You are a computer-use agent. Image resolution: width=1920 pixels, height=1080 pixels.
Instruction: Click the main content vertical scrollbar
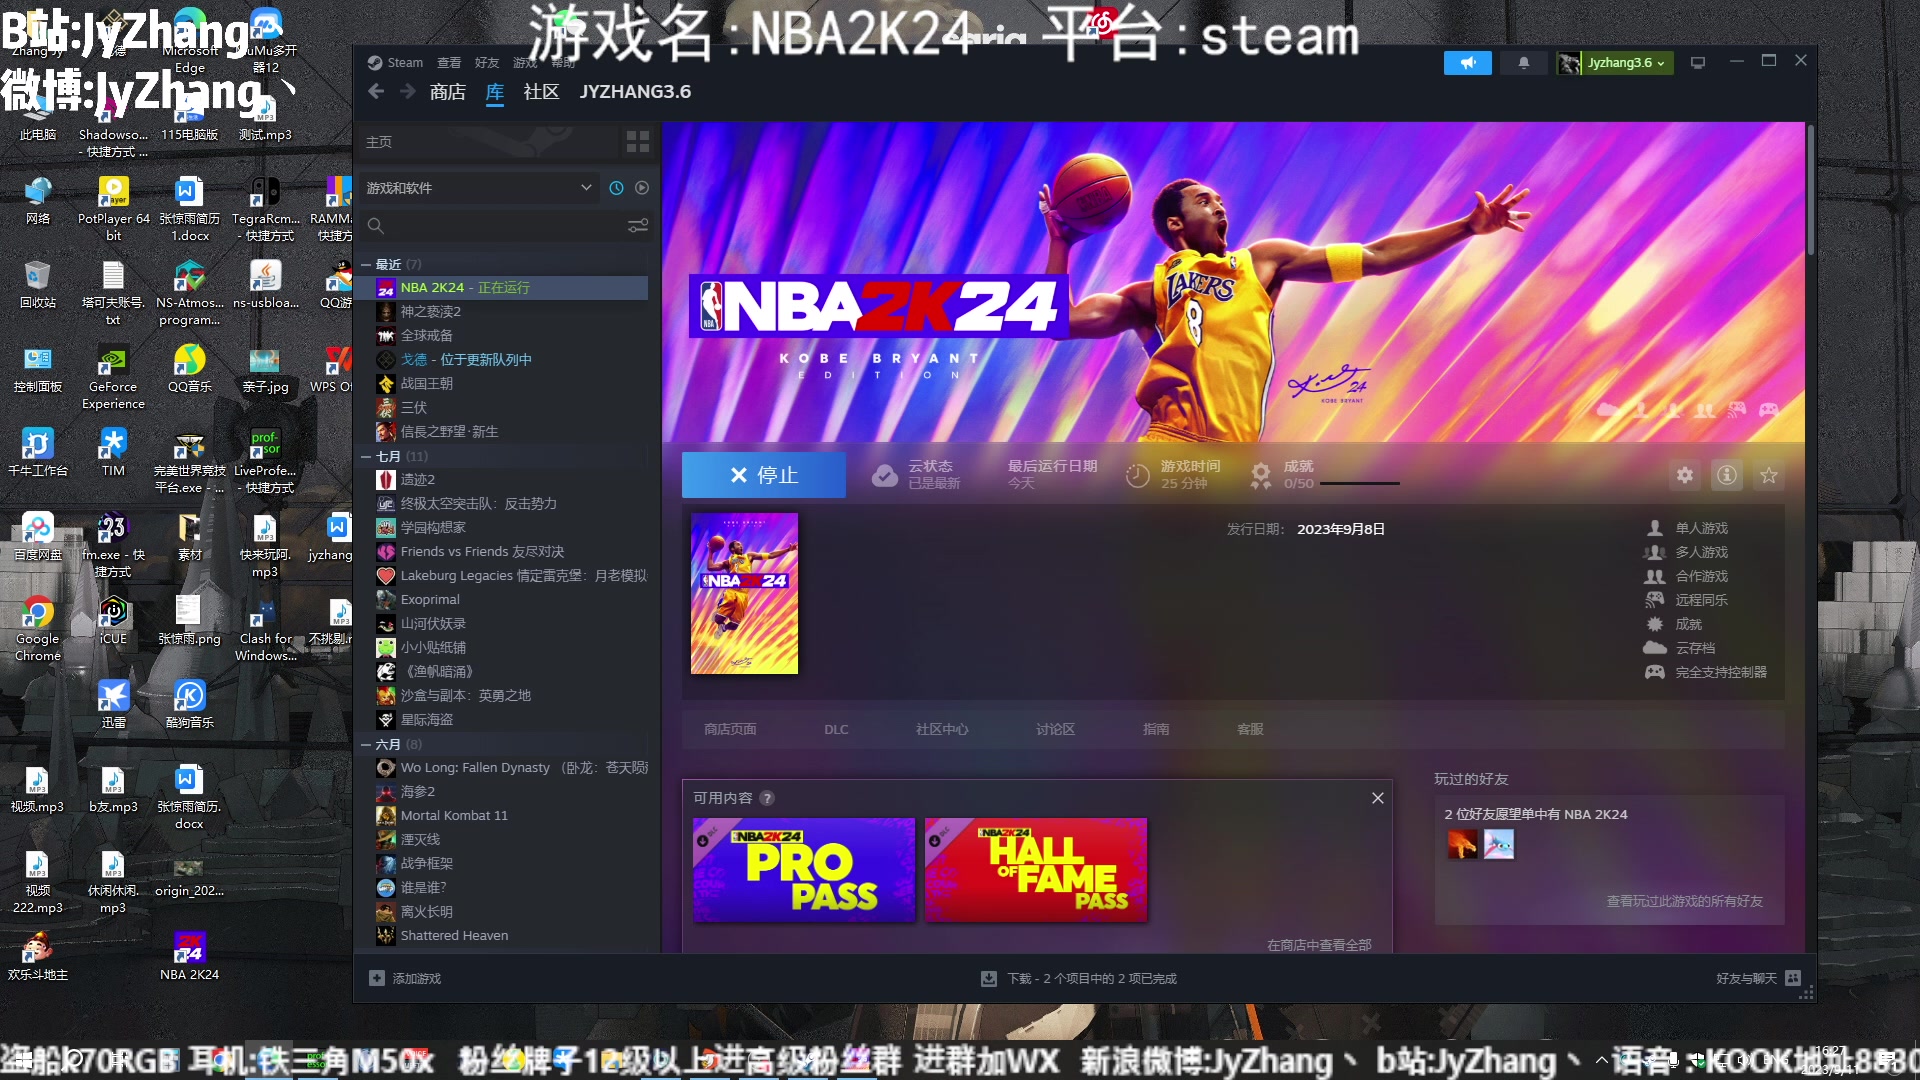[1810, 190]
